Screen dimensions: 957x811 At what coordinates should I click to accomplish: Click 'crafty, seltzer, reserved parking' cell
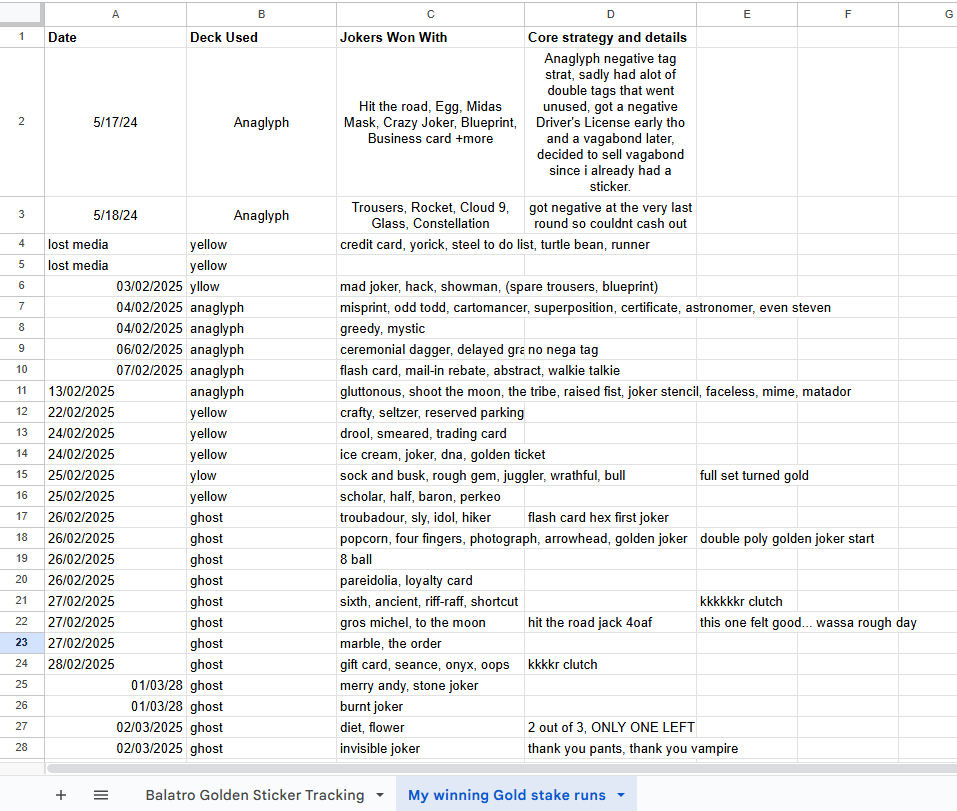(430, 413)
